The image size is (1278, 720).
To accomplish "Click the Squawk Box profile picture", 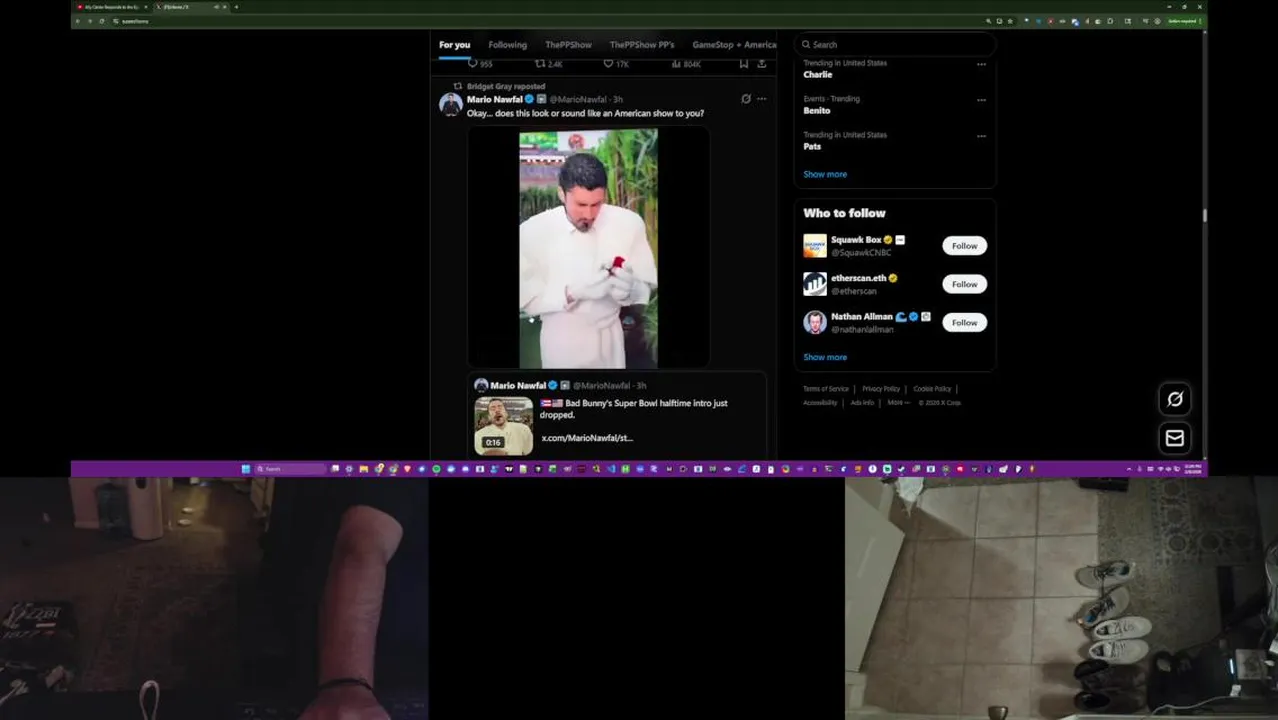I will coord(815,246).
